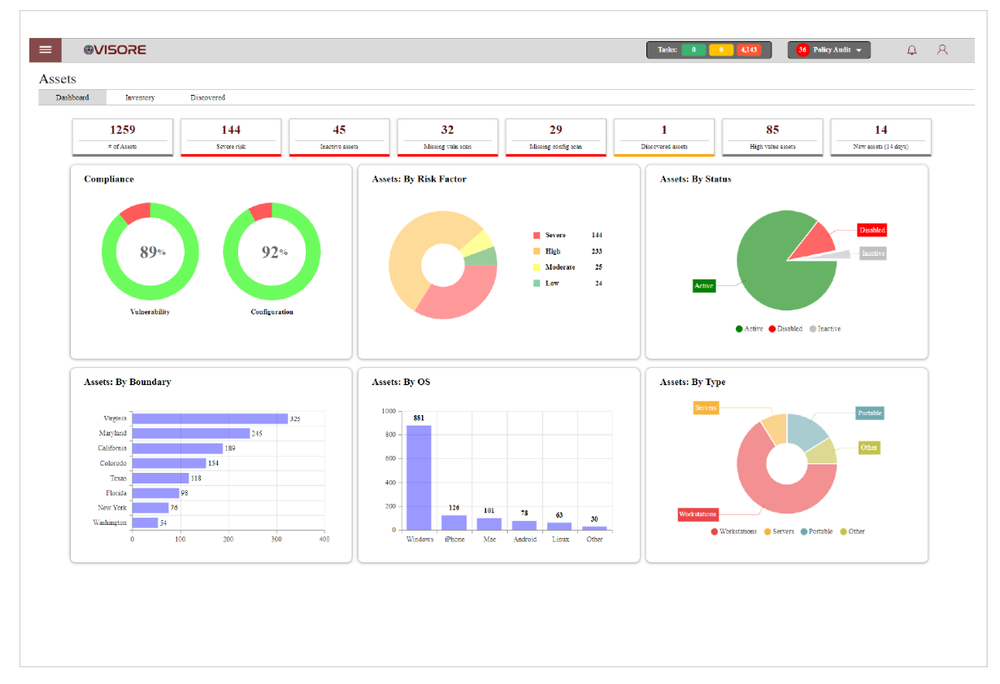Toggle the Active status legend item
Viewport: 1000px width, 684px height.
click(749, 329)
